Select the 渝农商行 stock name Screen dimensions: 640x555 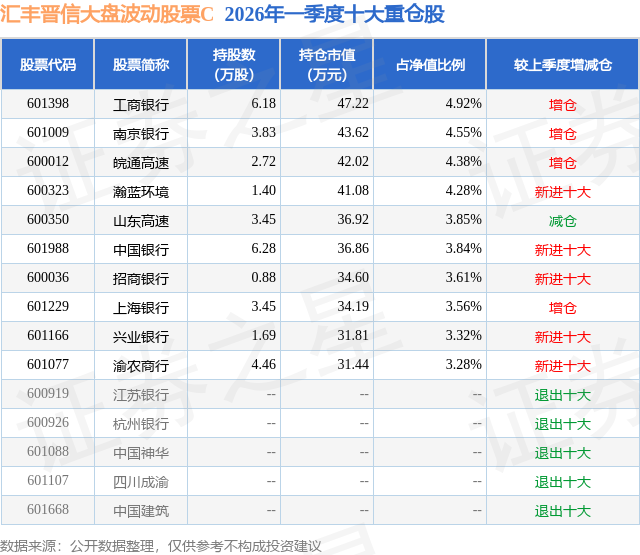[x=141, y=366]
